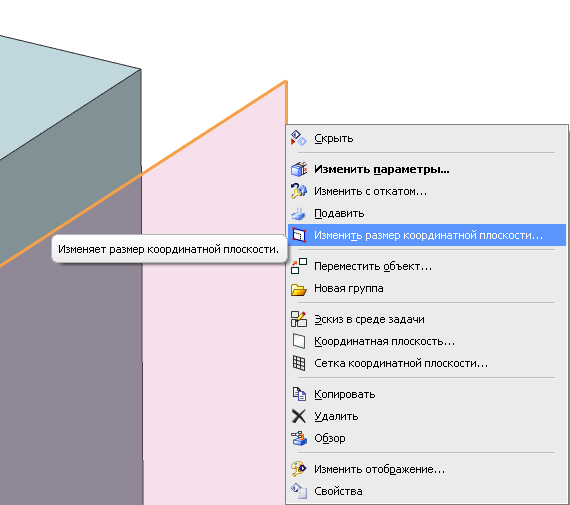Click the Свойства properties icon
Viewport: 570px width, 505px height.
(298, 491)
